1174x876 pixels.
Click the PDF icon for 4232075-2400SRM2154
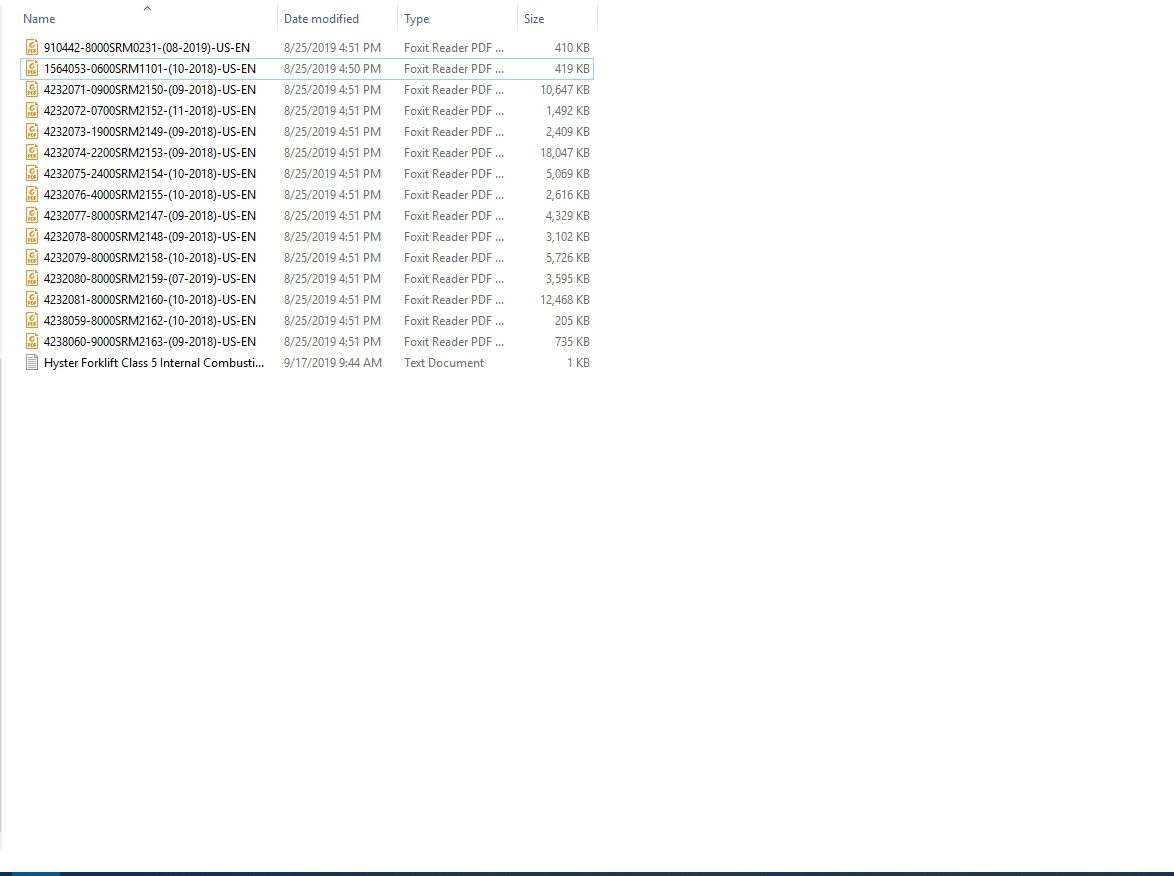coord(31,173)
